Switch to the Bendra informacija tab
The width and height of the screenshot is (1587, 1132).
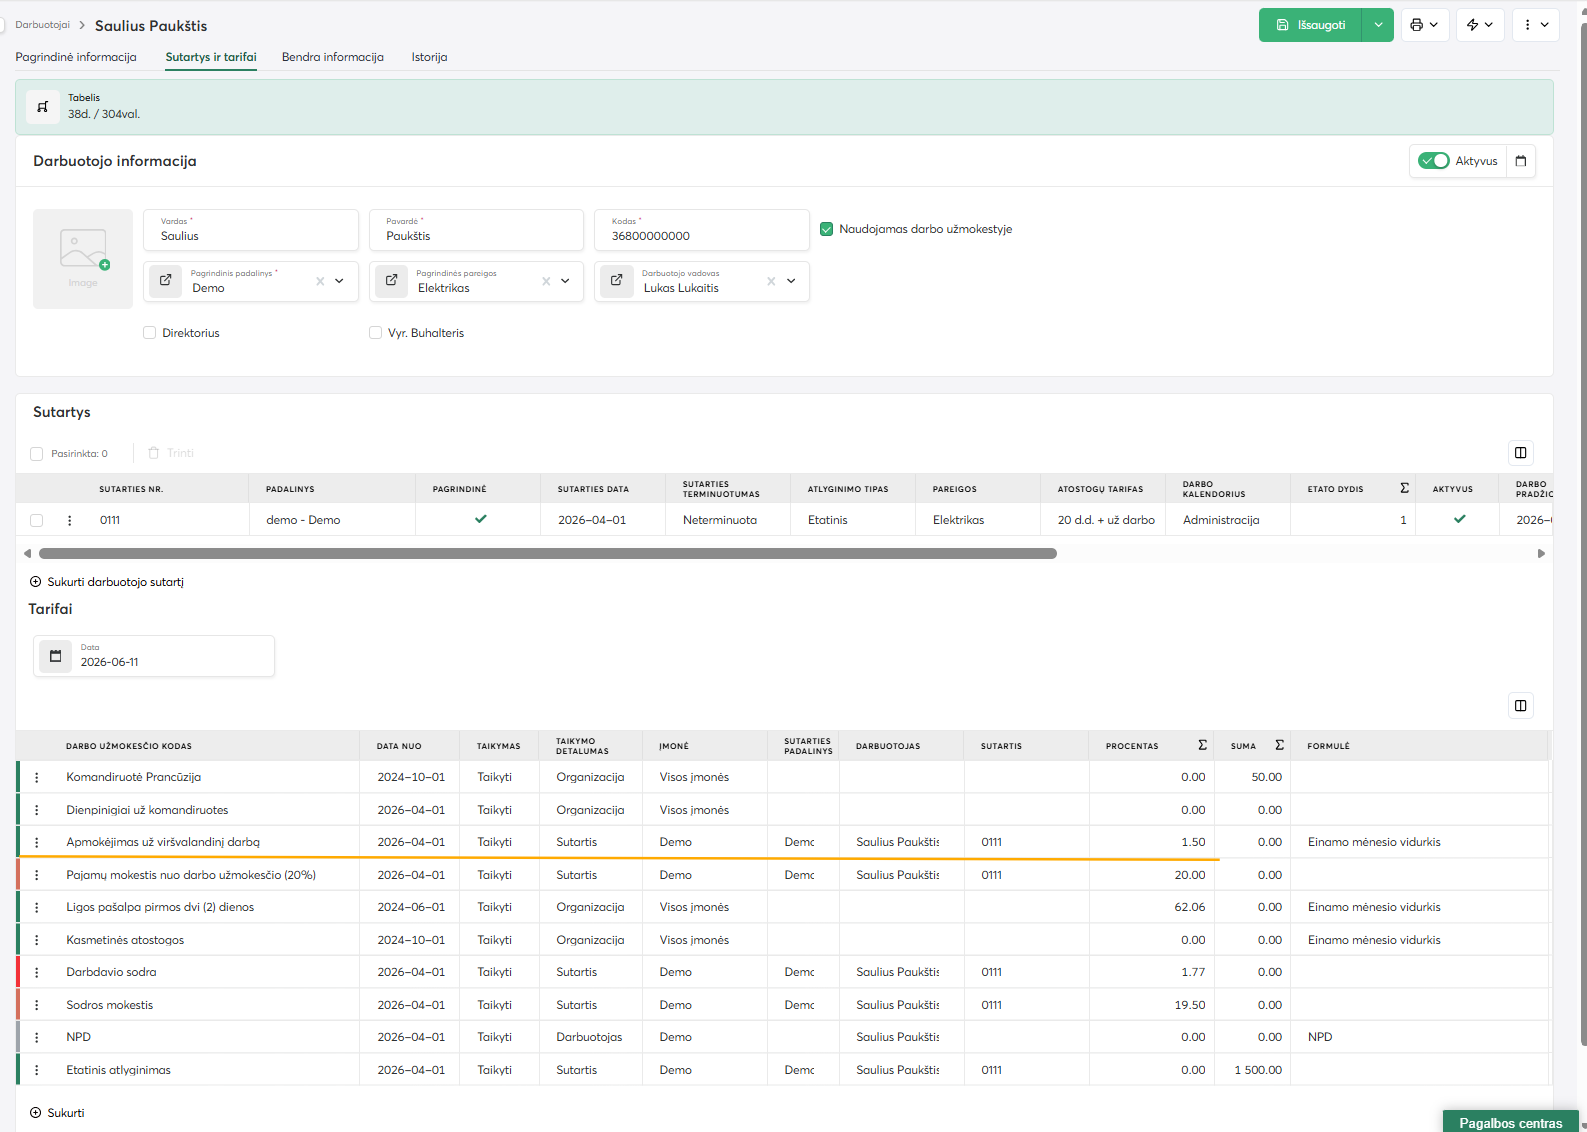[x=333, y=57]
